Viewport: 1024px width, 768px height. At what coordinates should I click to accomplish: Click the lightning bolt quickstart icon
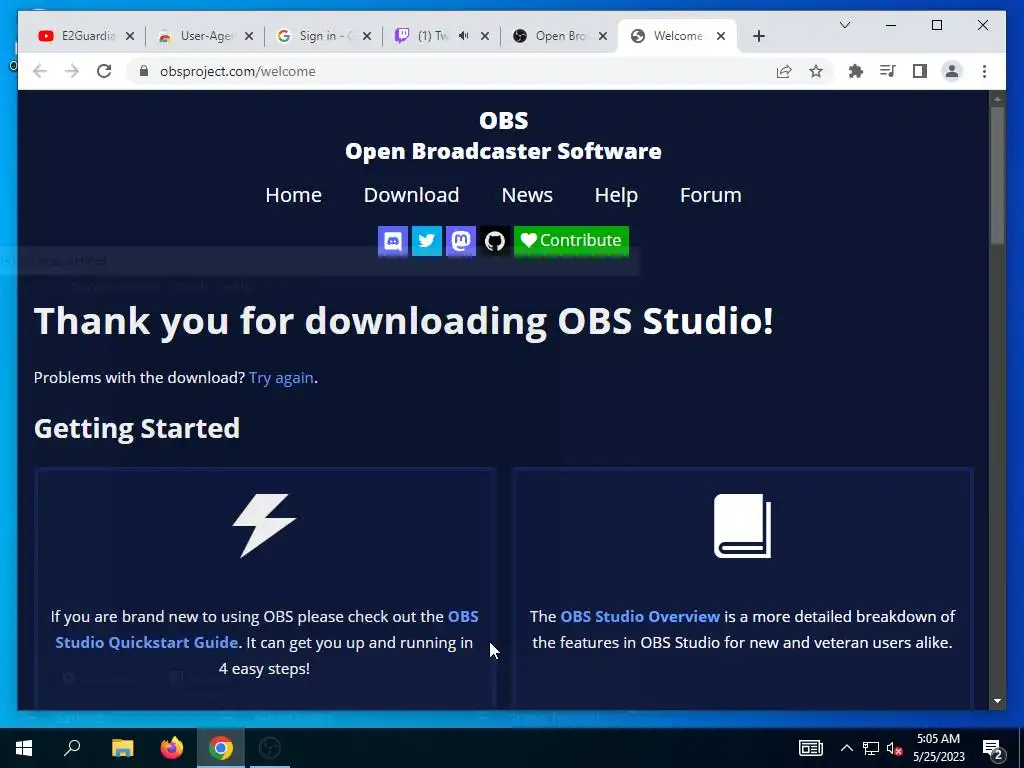tap(264, 526)
